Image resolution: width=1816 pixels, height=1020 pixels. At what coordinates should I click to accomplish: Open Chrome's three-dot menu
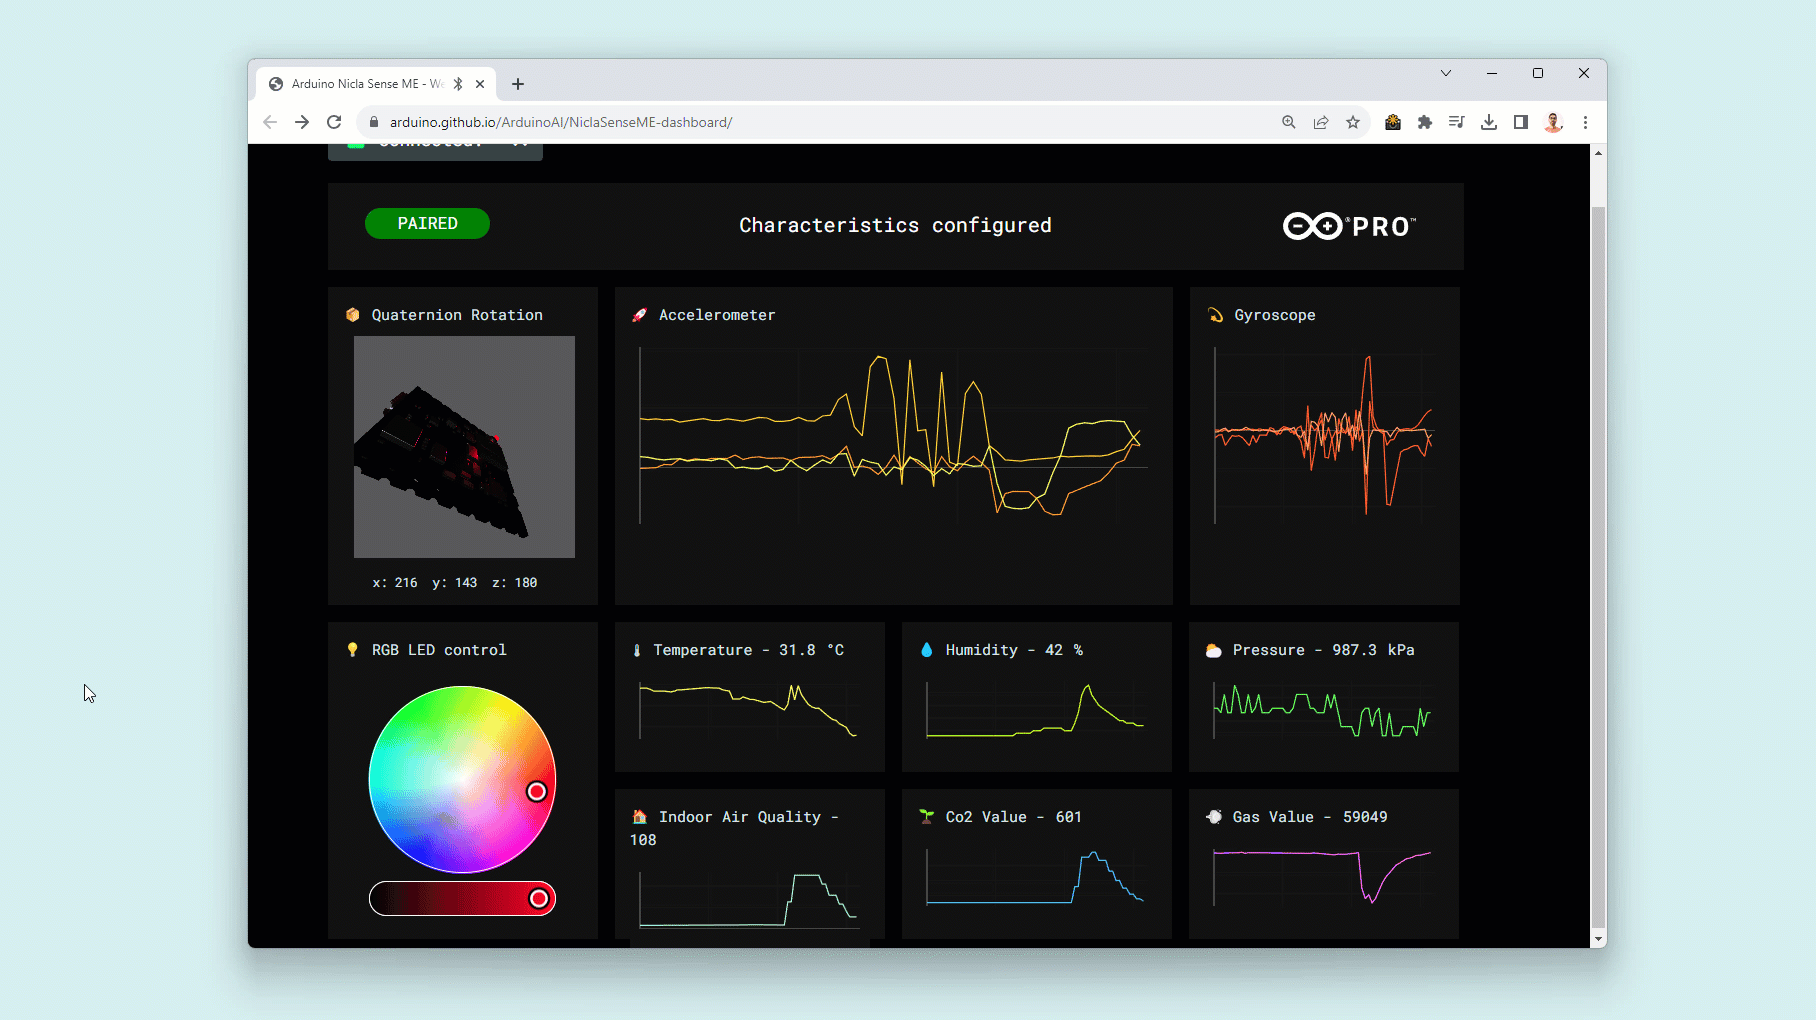click(1585, 122)
